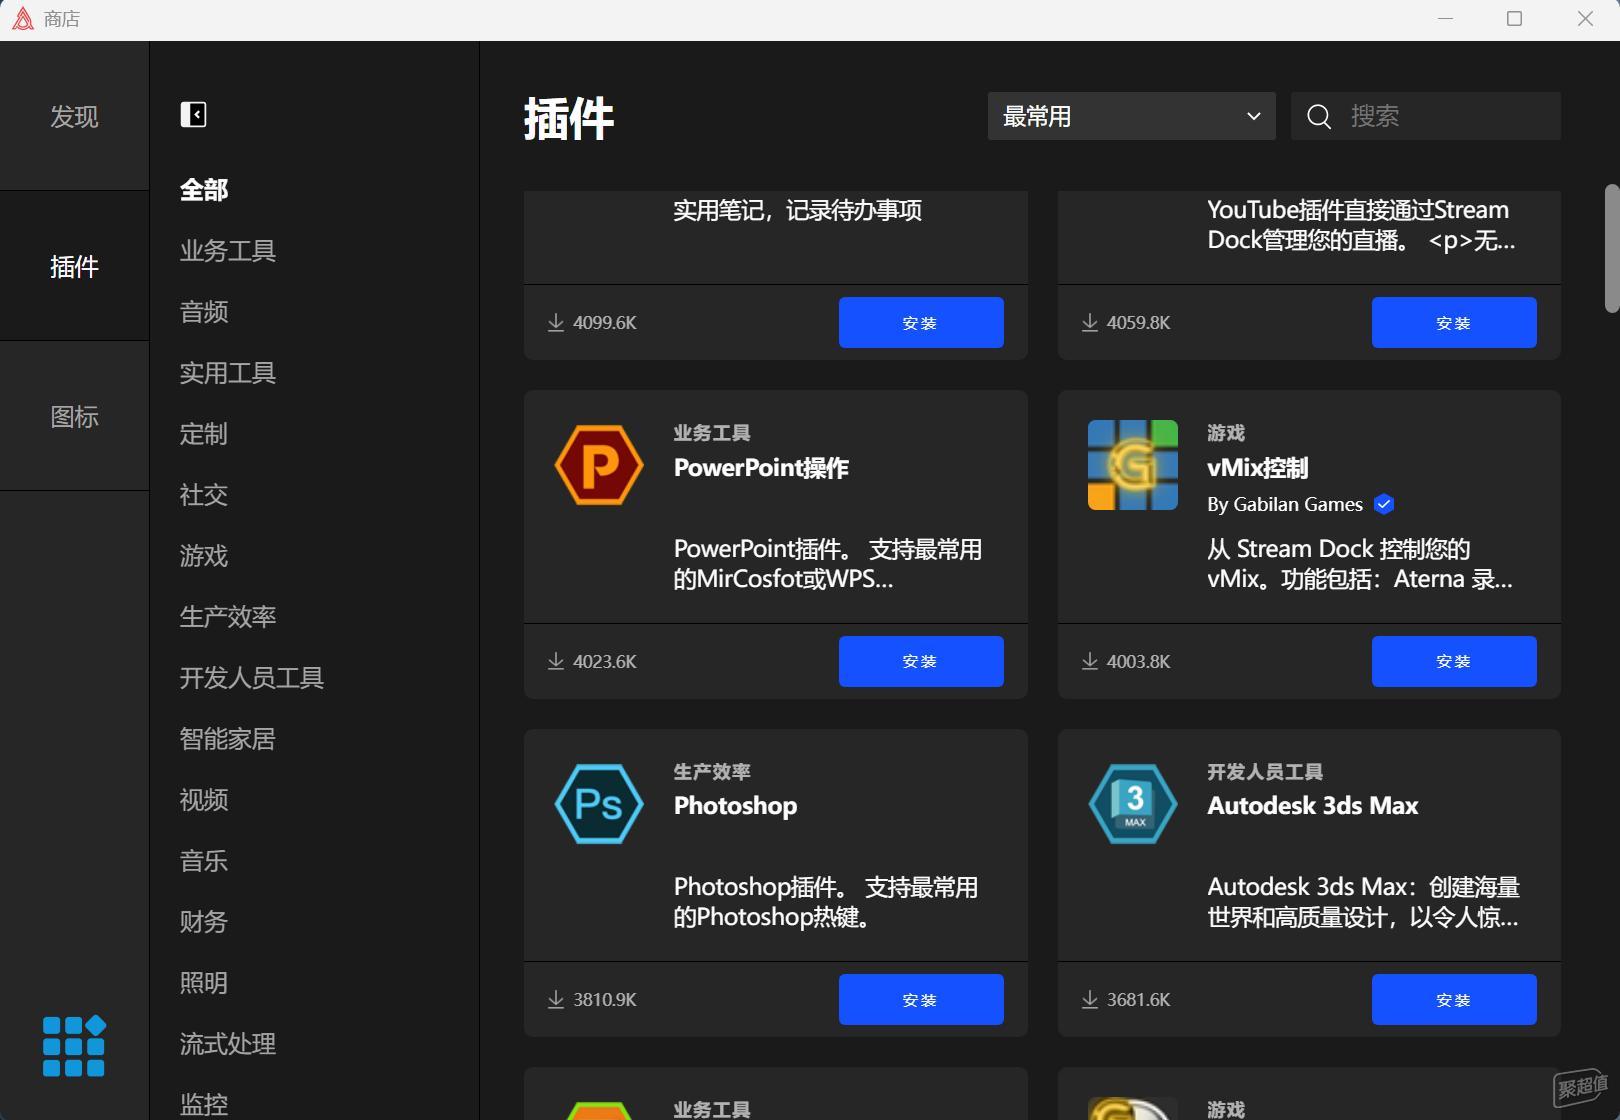1620x1120 pixels.
Task: Install the plugin with 4099.6K downloads
Action: (921, 322)
